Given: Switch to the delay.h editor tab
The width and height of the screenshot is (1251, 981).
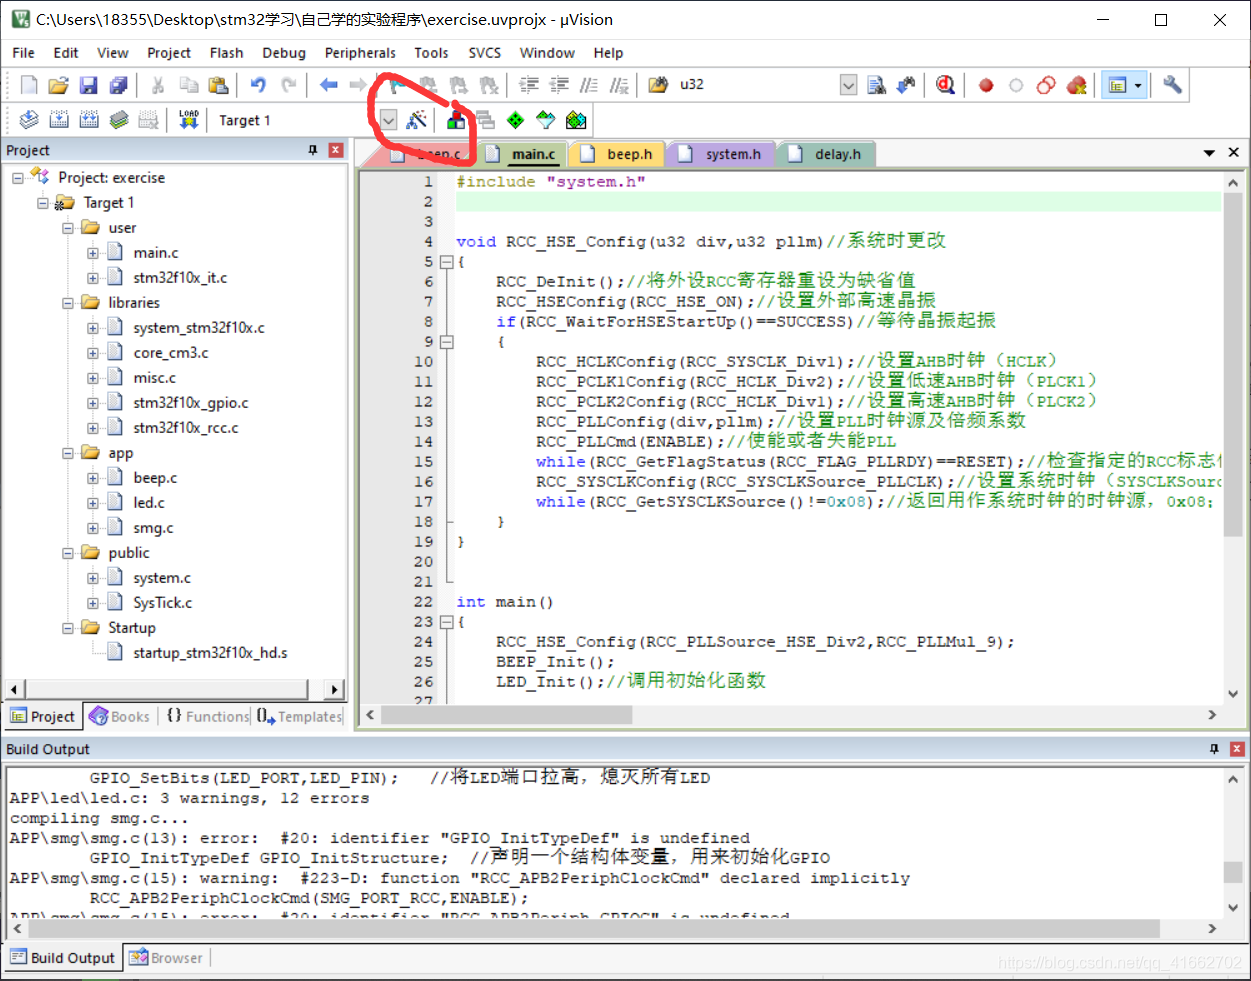Looking at the screenshot, I should point(825,154).
